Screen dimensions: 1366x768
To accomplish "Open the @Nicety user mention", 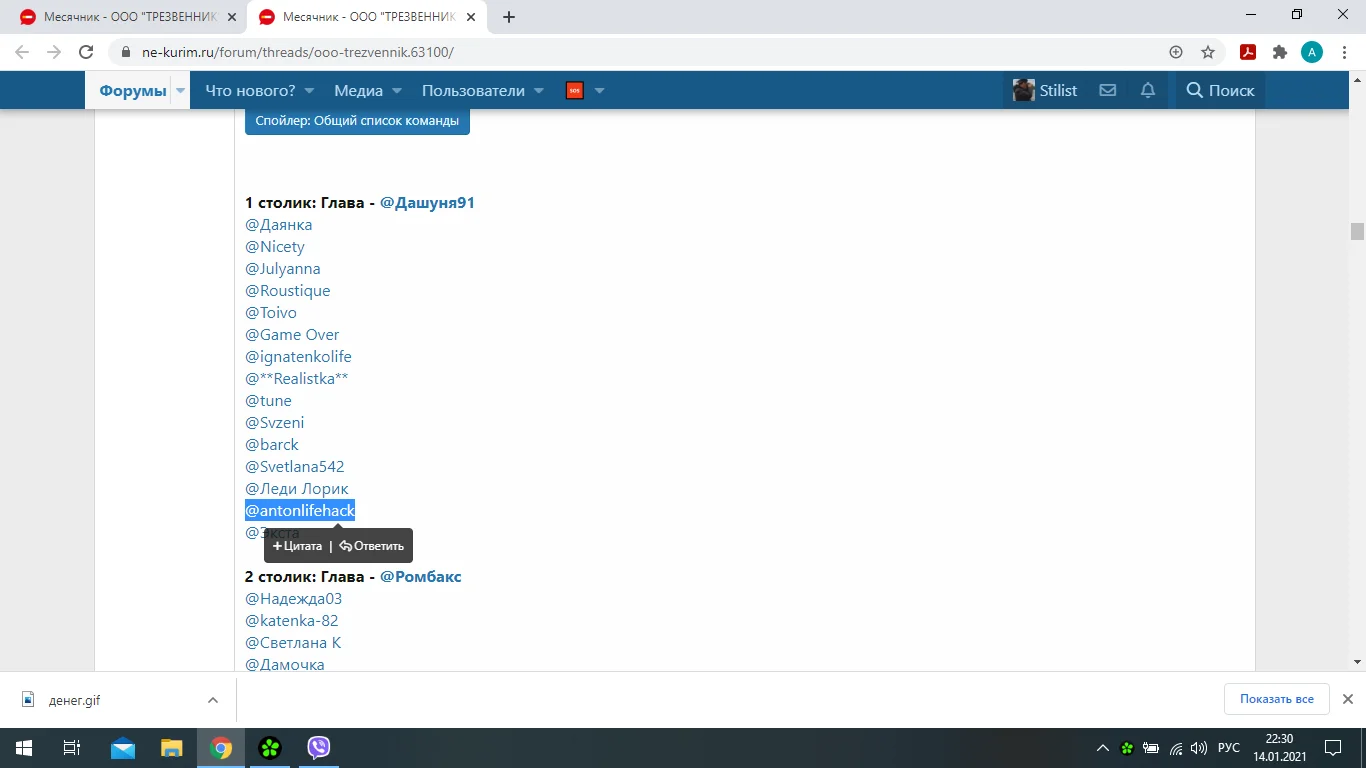I will (x=275, y=247).
